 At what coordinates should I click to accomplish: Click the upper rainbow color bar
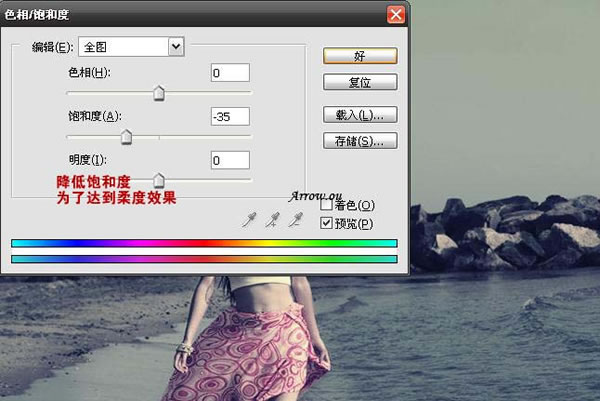[204, 243]
